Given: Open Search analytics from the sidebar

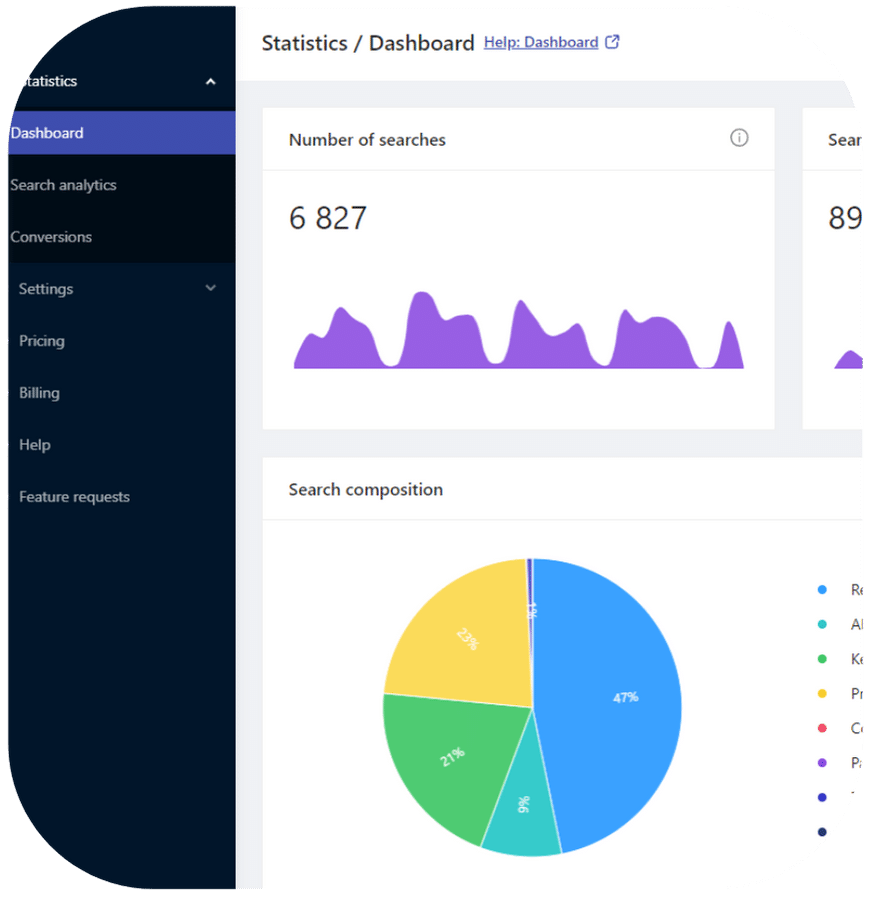Looking at the screenshot, I should [62, 184].
